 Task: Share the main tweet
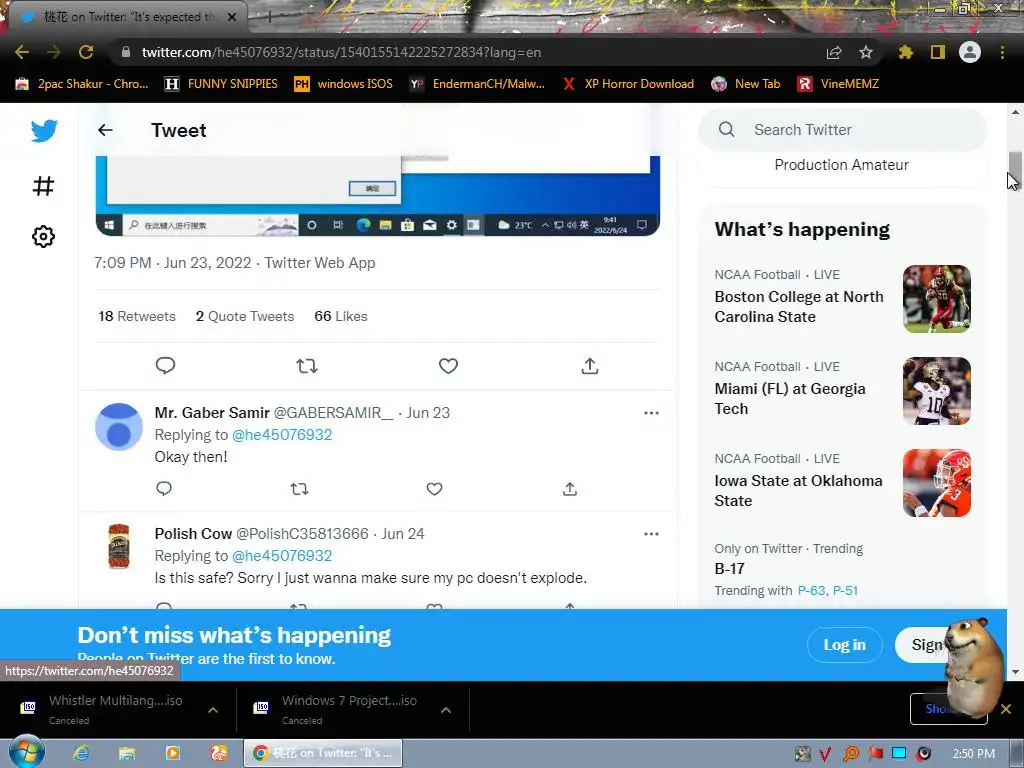590,366
